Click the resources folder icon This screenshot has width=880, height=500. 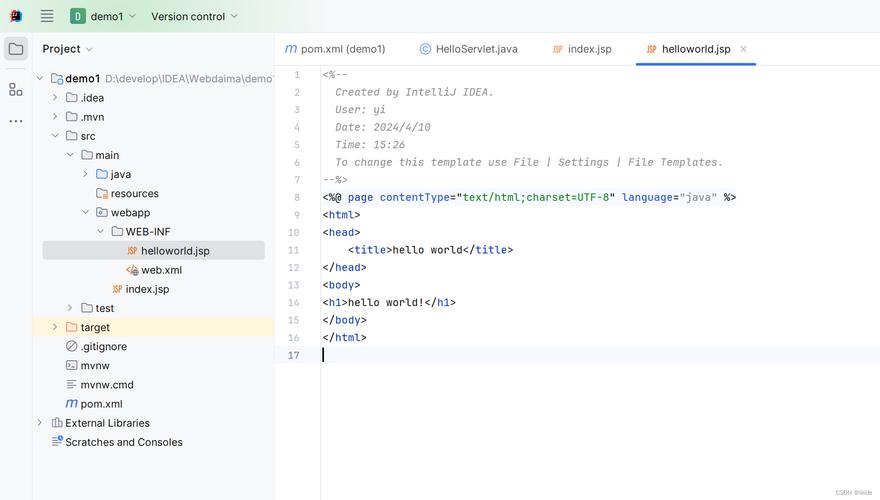pyautogui.click(x=102, y=193)
